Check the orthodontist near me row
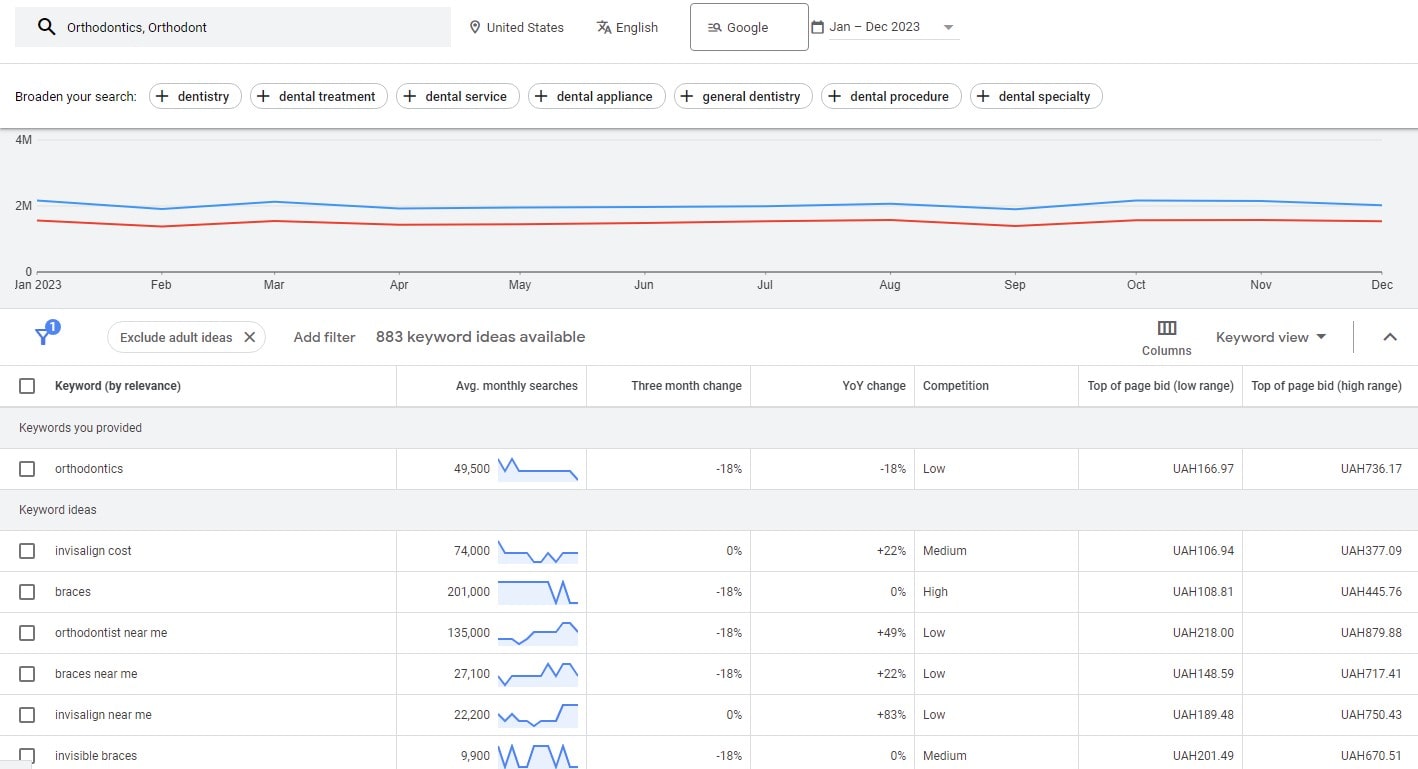Viewport: 1418px width, 769px height. coord(27,633)
